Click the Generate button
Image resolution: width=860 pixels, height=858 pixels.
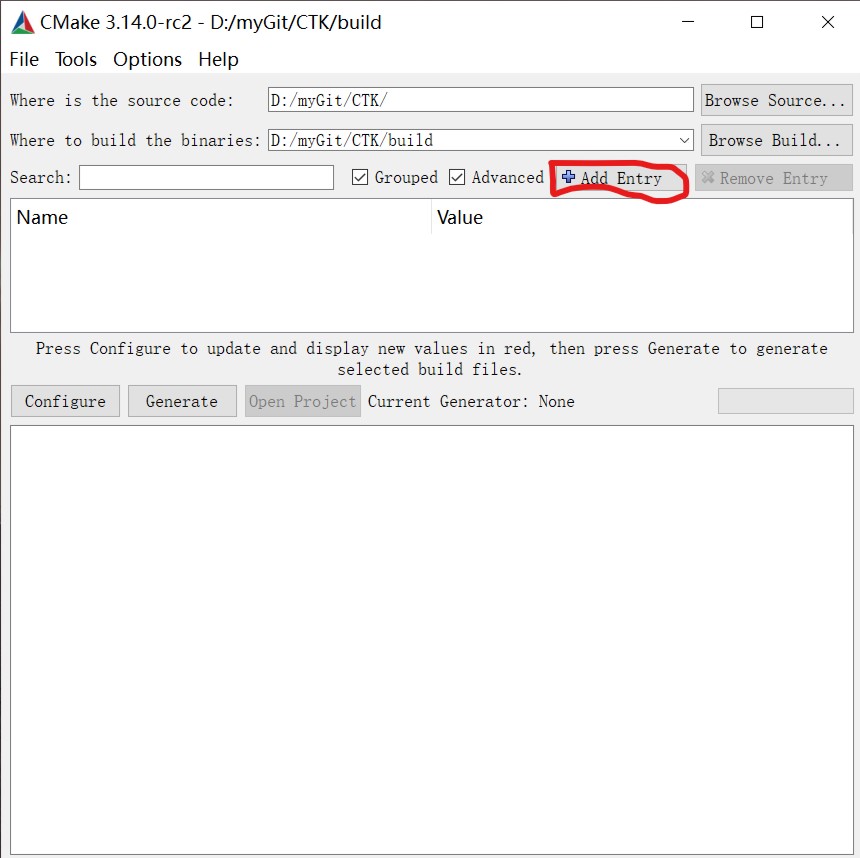pyautogui.click(x=182, y=401)
